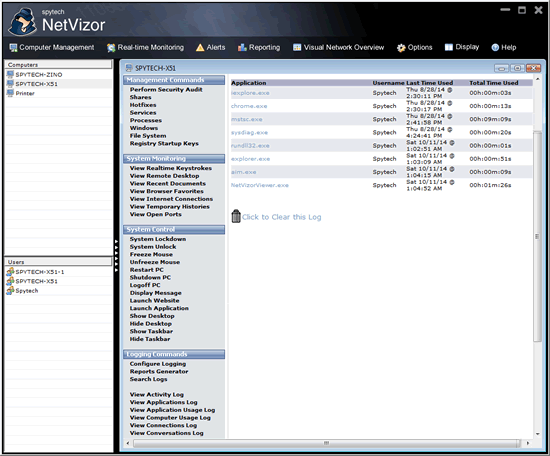550x456 pixels.
Task: Select View Conversations Log
Action: coord(167,433)
